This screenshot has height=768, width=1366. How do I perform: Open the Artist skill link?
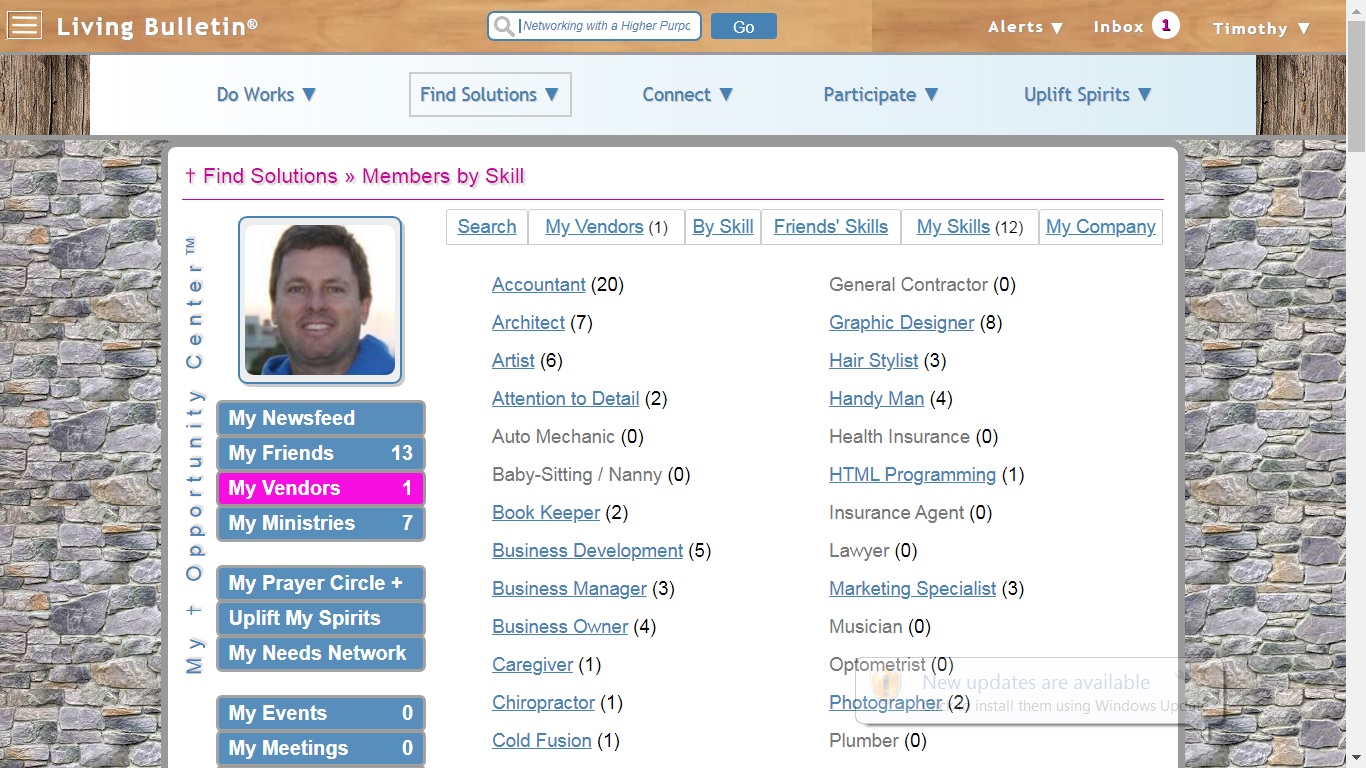coord(513,361)
